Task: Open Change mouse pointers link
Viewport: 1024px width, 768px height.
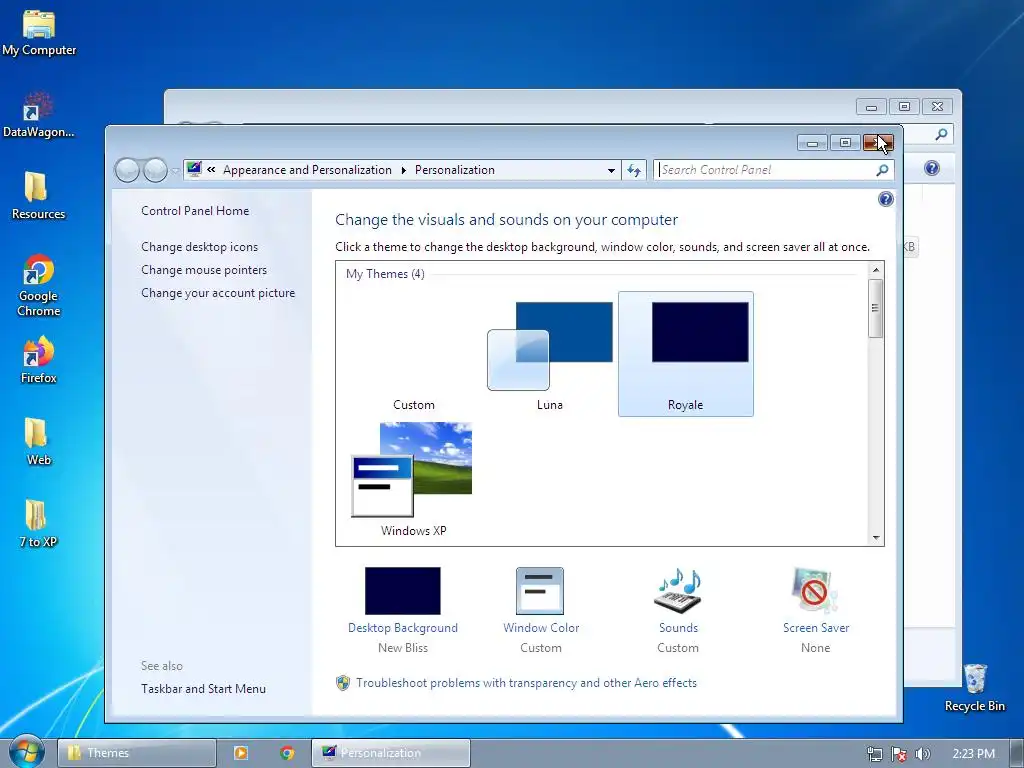Action: pos(204,270)
